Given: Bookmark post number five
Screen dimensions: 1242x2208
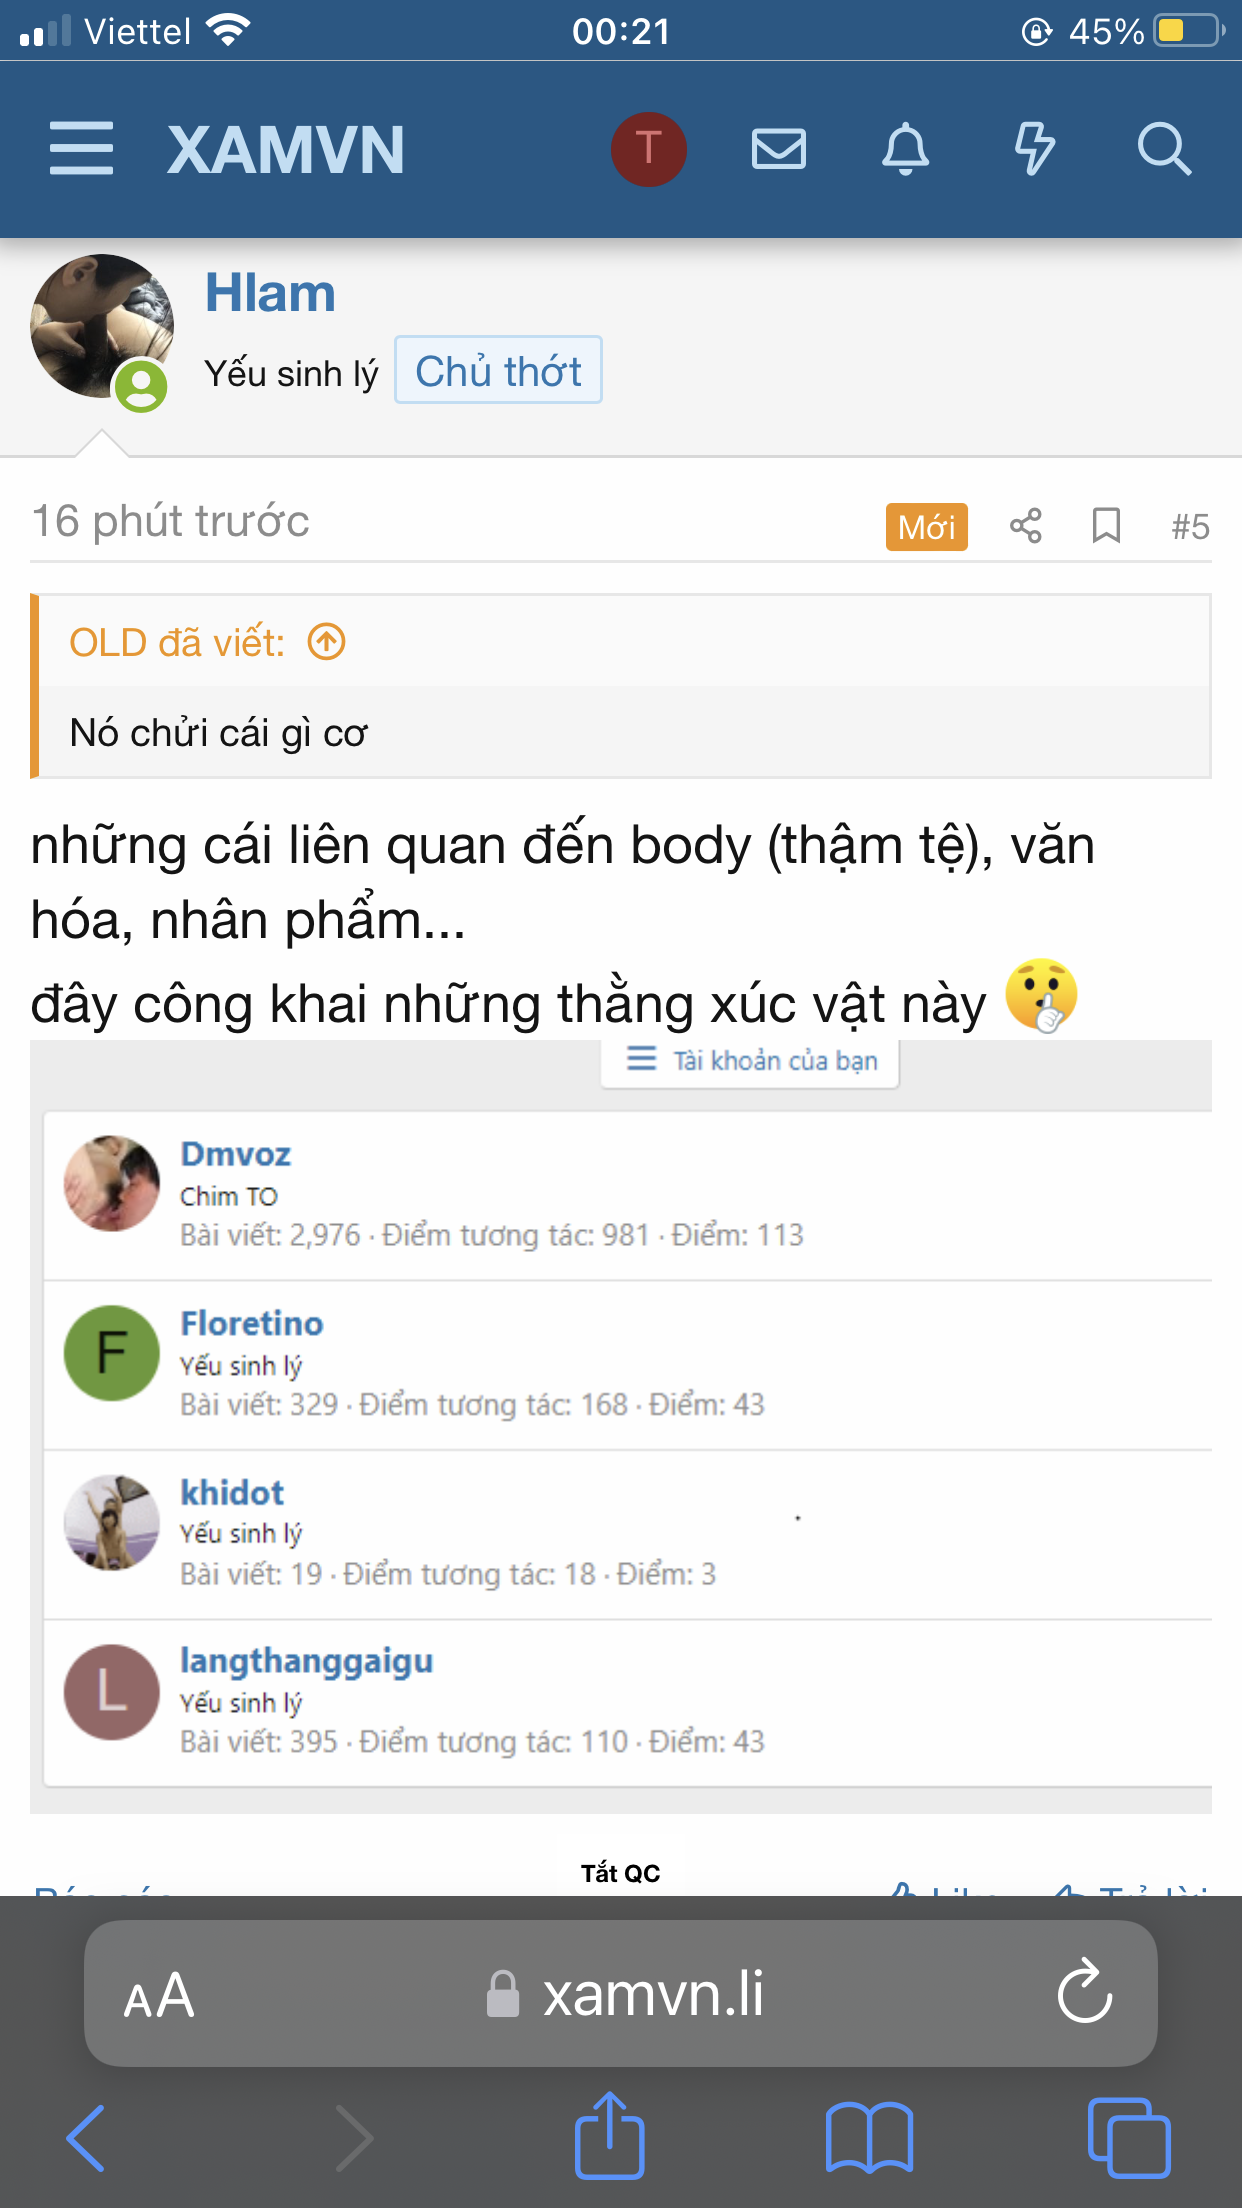Looking at the screenshot, I should [1106, 526].
